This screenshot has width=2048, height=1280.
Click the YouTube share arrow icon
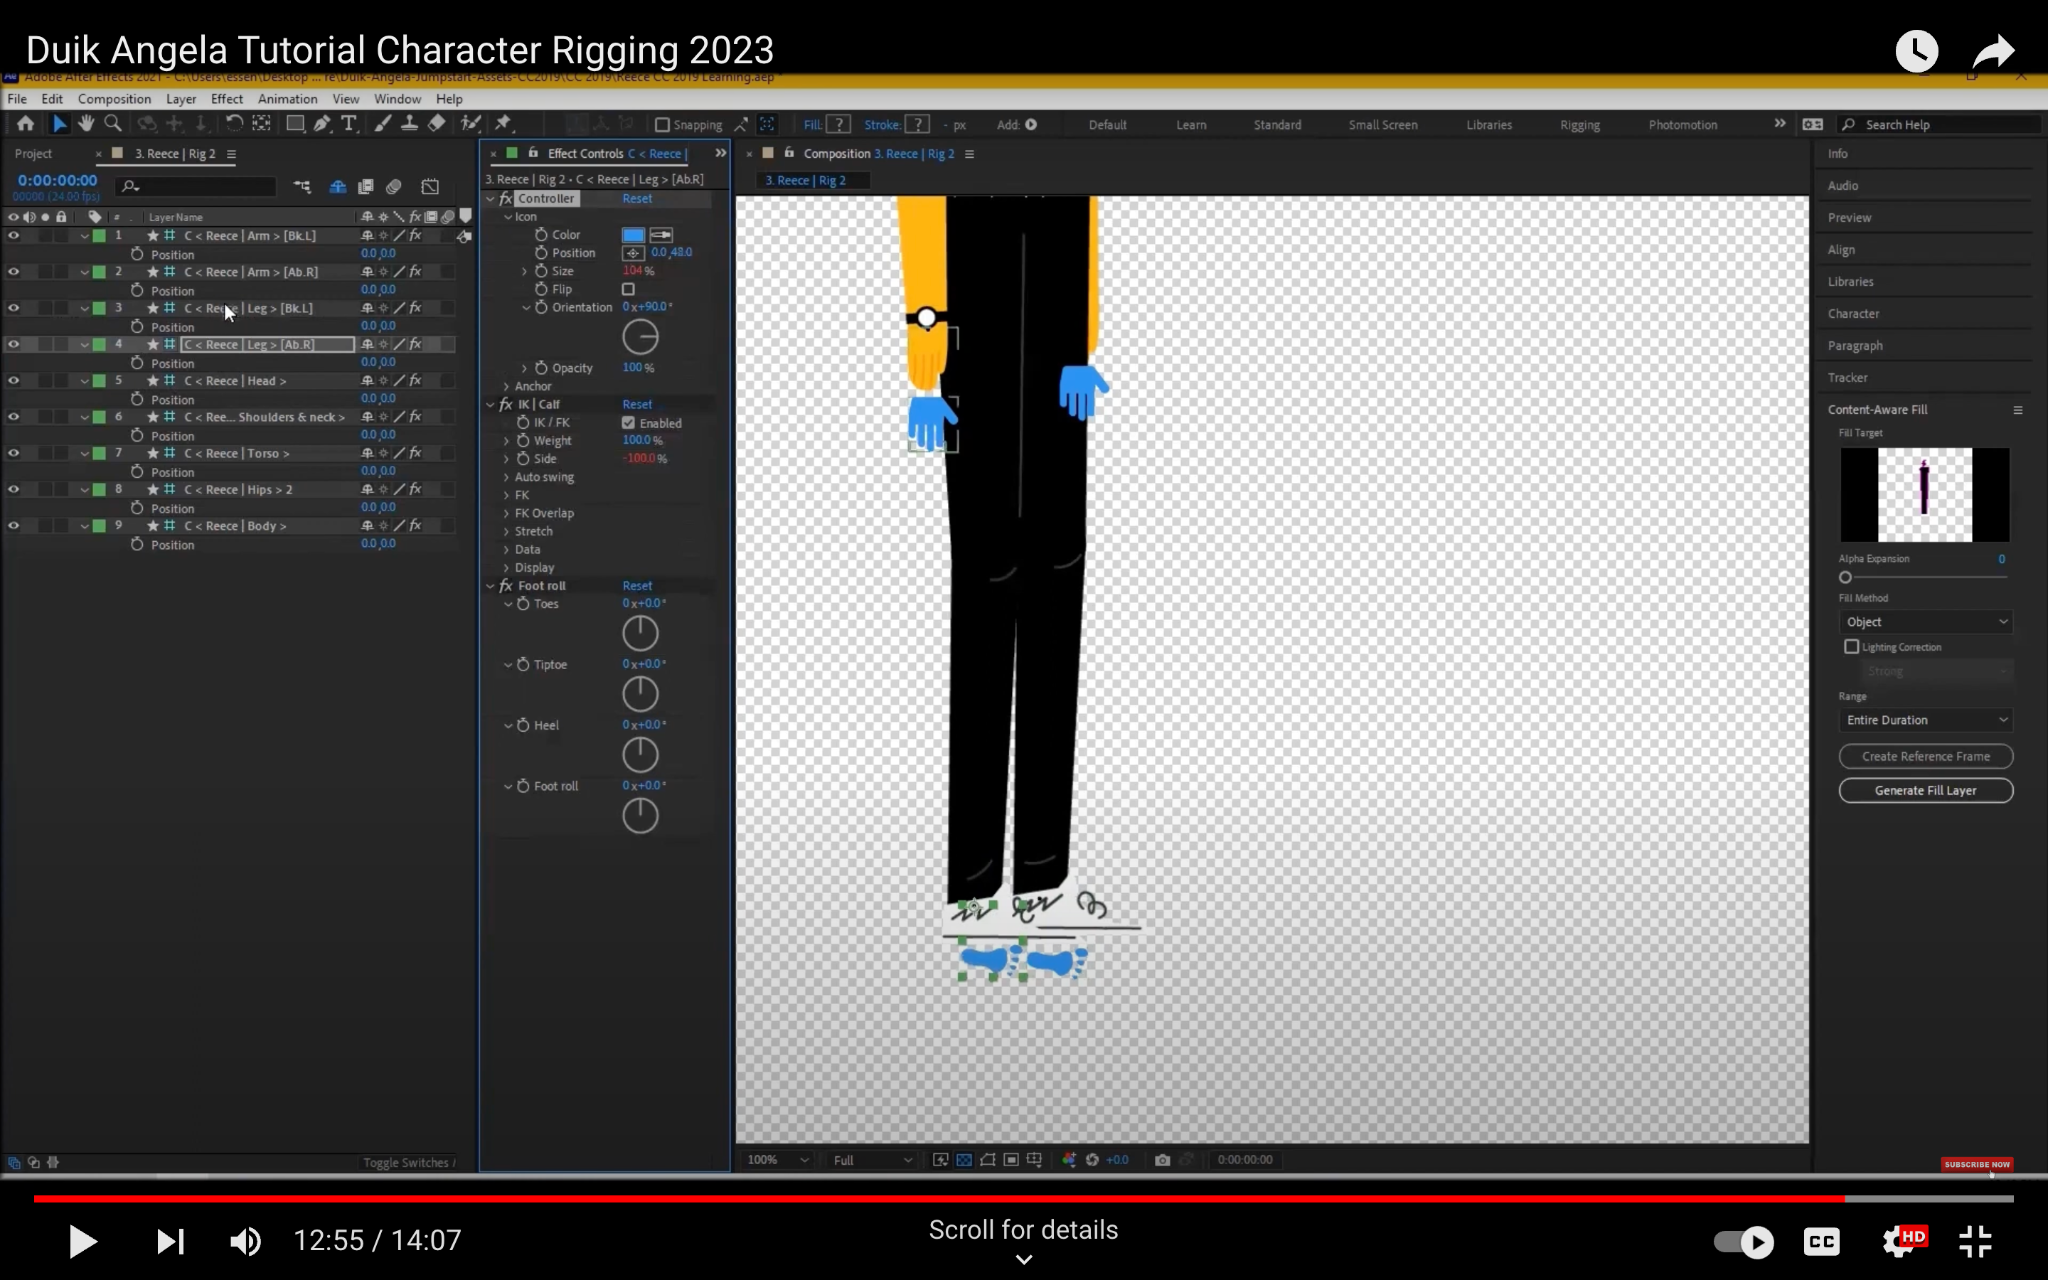tap(1992, 51)
